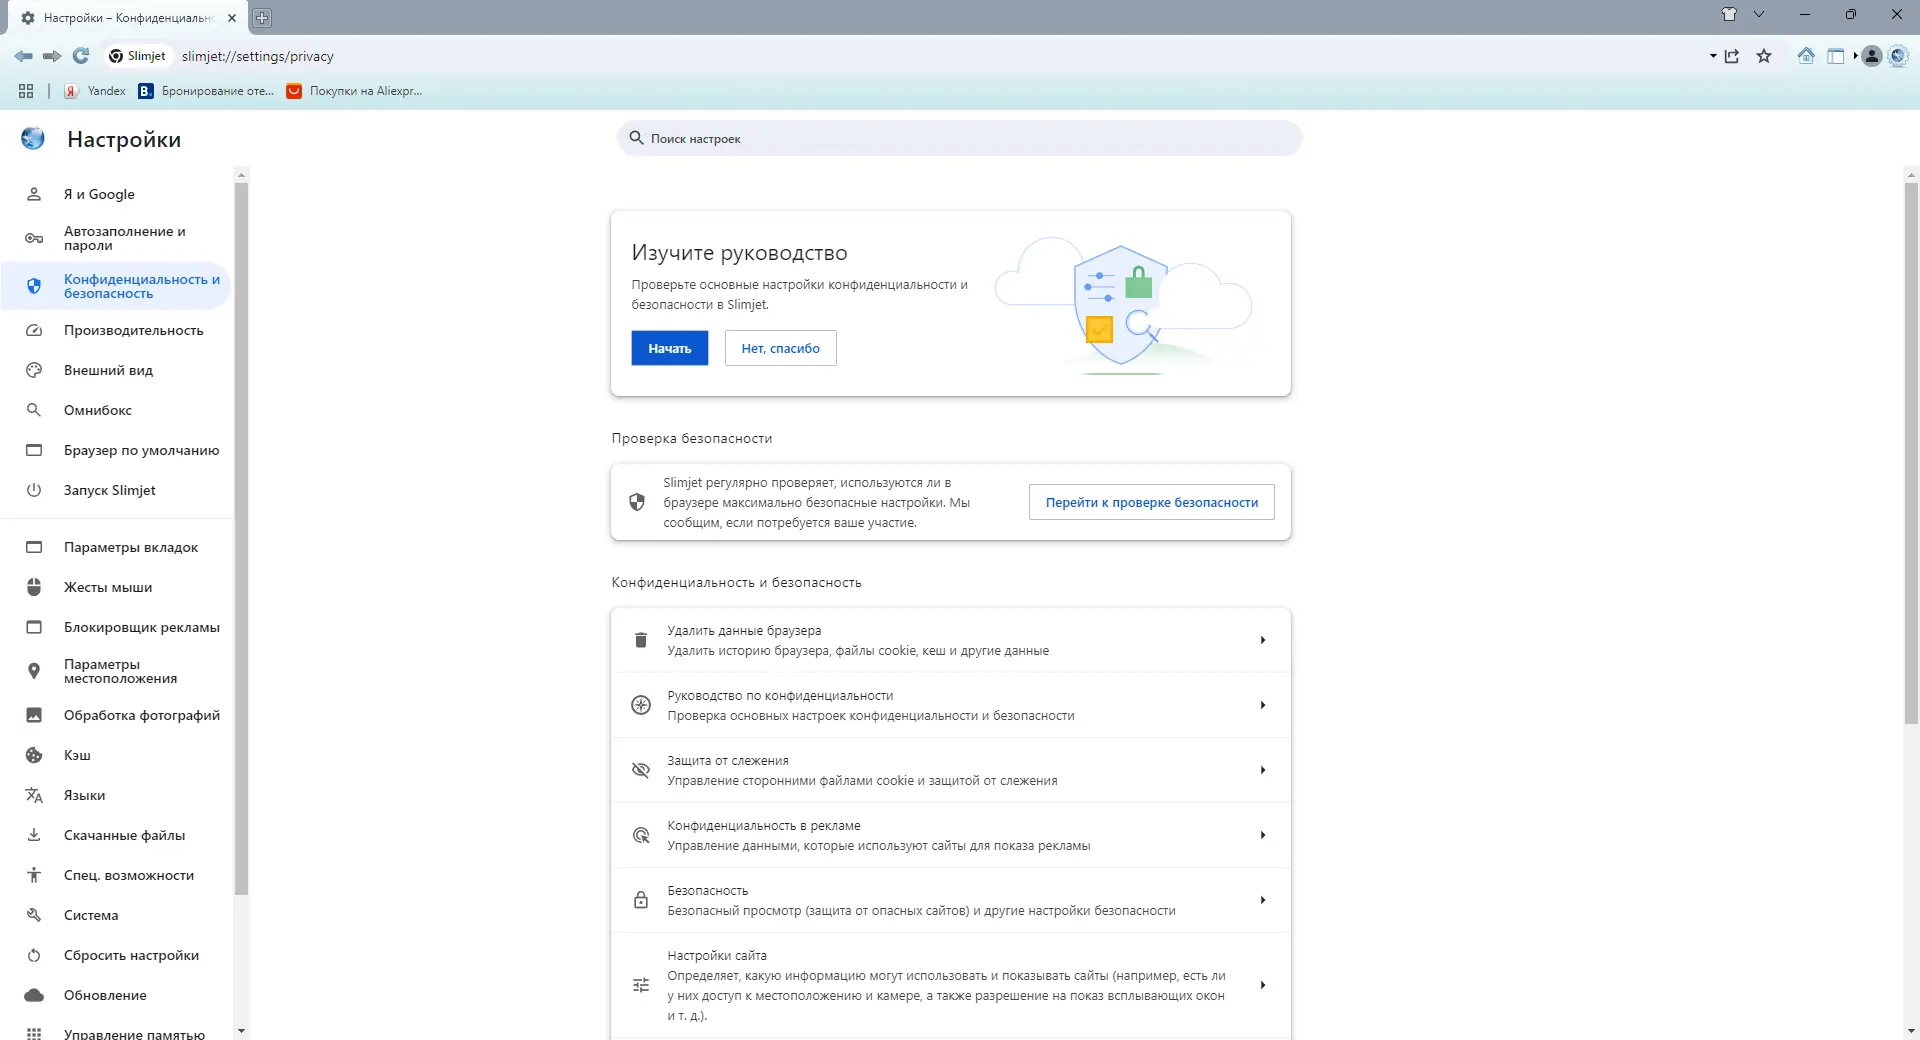Click the page reload icon

[x=81, y=56]
